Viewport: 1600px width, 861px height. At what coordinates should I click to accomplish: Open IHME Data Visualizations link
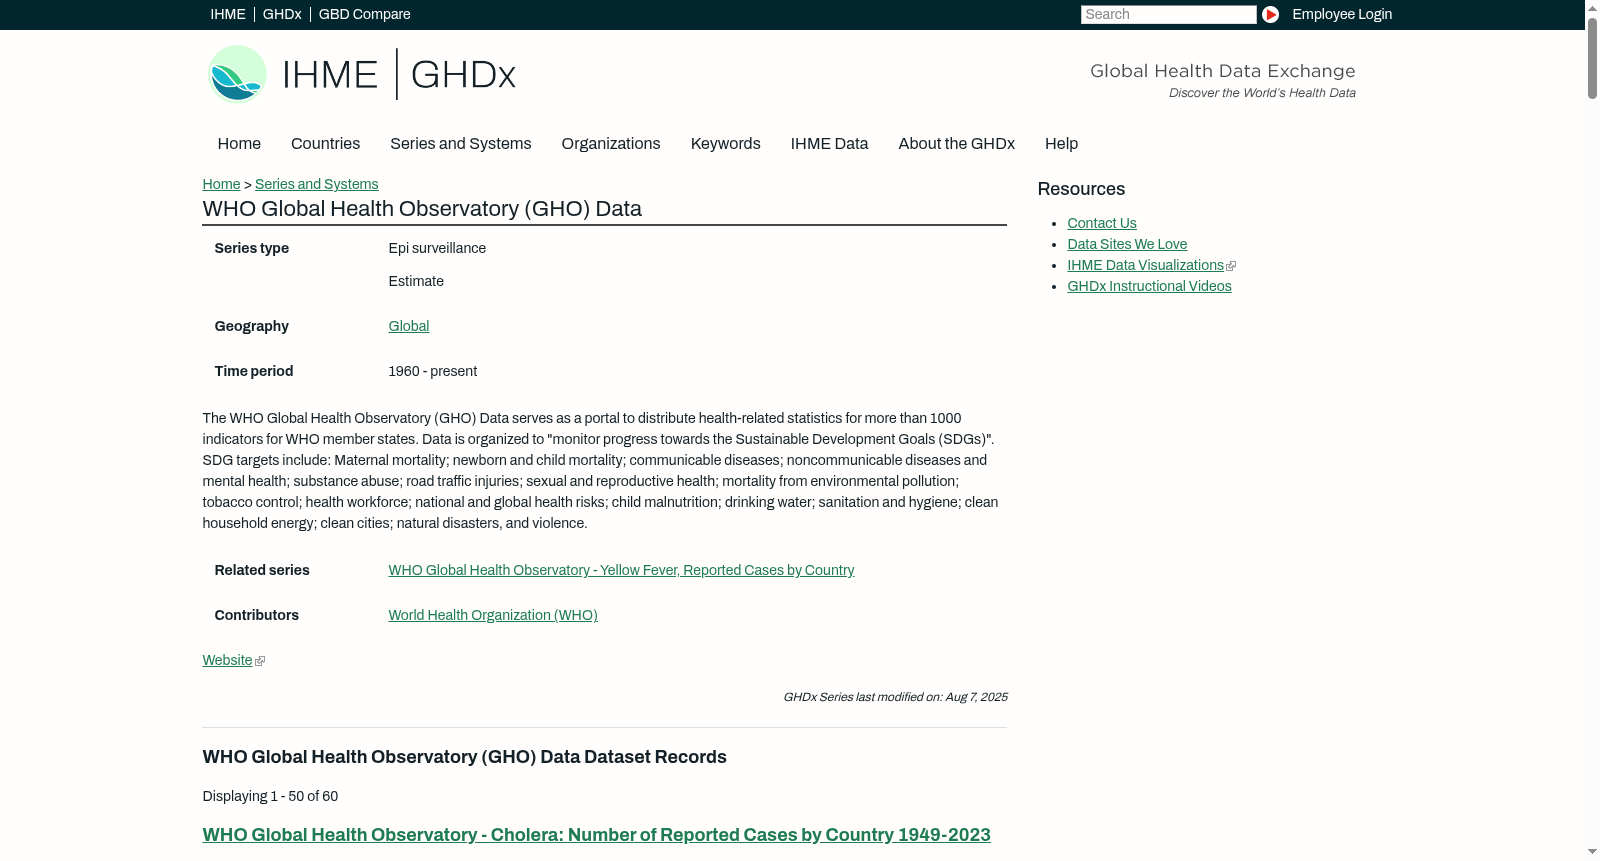[x=1145, y=265]
